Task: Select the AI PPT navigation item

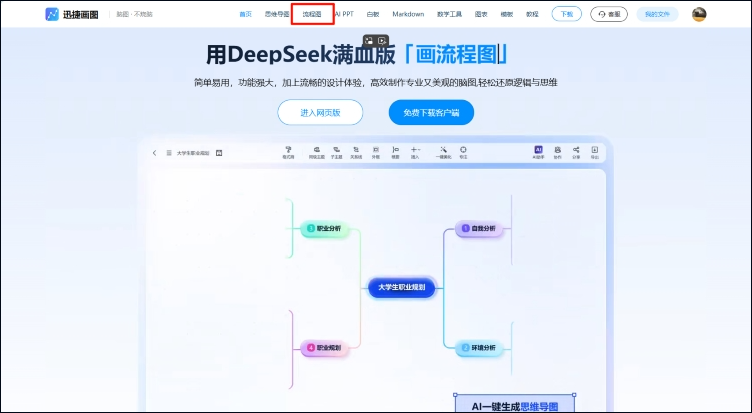Action: 344,14
